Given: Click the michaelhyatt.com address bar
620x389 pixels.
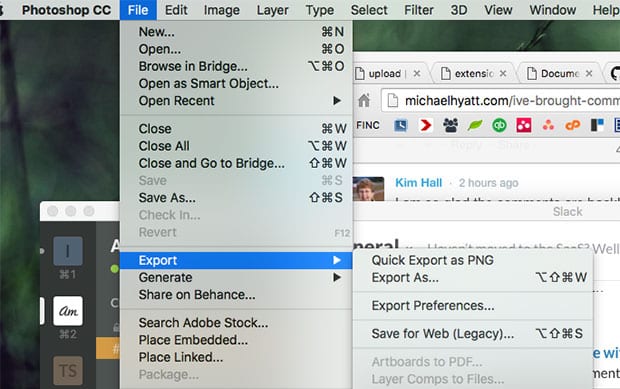Looking at the screenshot, I should pos(501,101).
